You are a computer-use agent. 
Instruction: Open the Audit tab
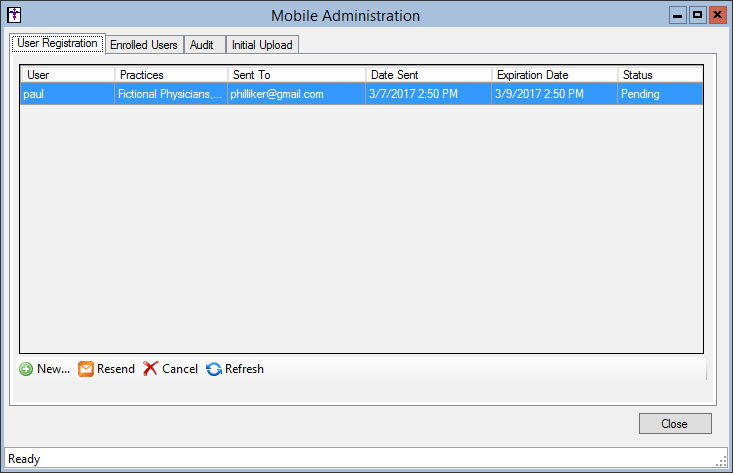pyautogui.click(x=204, y=45)
